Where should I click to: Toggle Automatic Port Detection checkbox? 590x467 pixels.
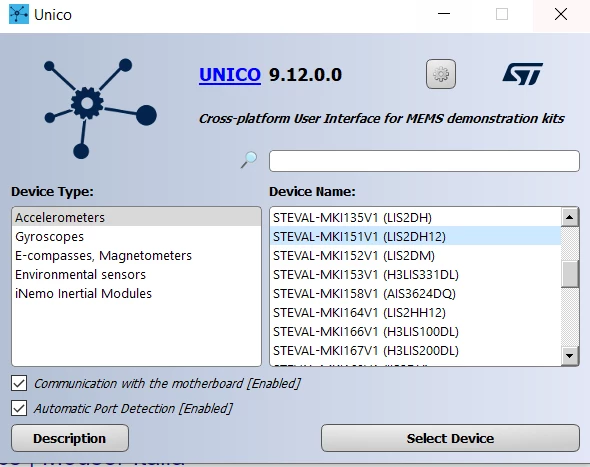pos(19,408)
